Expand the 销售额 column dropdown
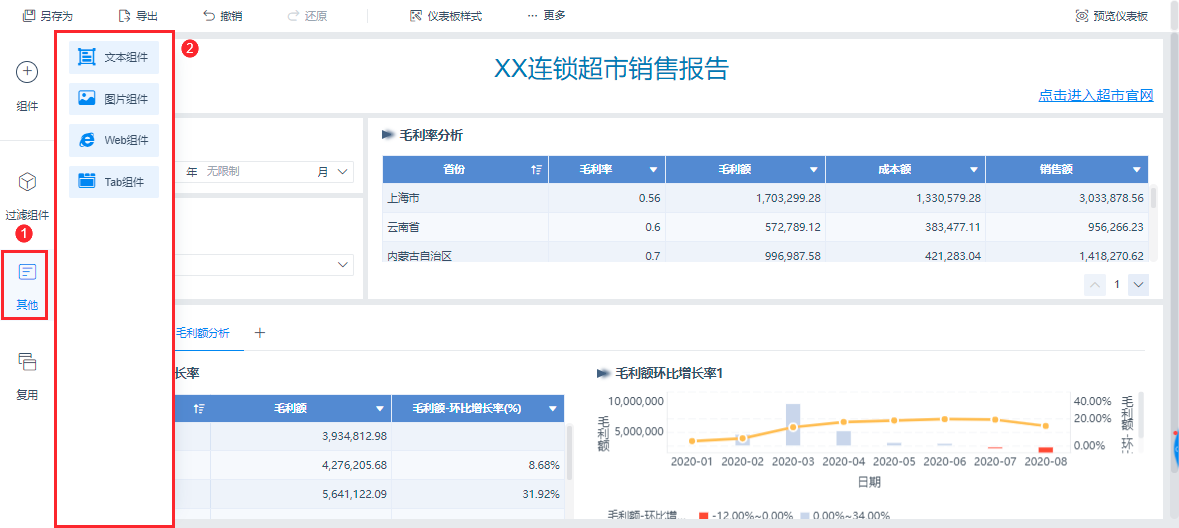 tap(1136, 170)
